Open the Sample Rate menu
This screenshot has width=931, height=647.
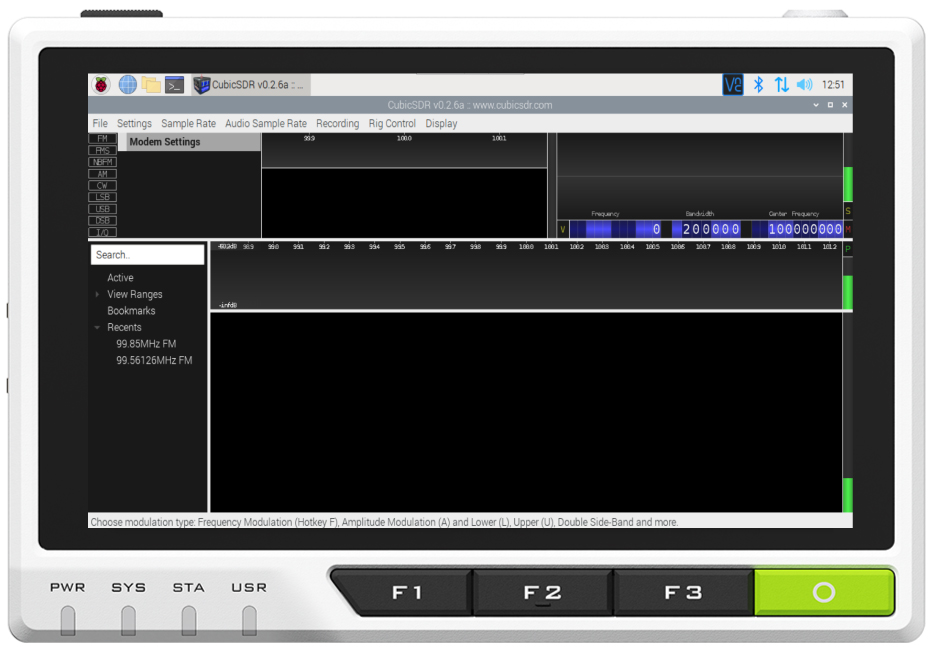[188, 124]
